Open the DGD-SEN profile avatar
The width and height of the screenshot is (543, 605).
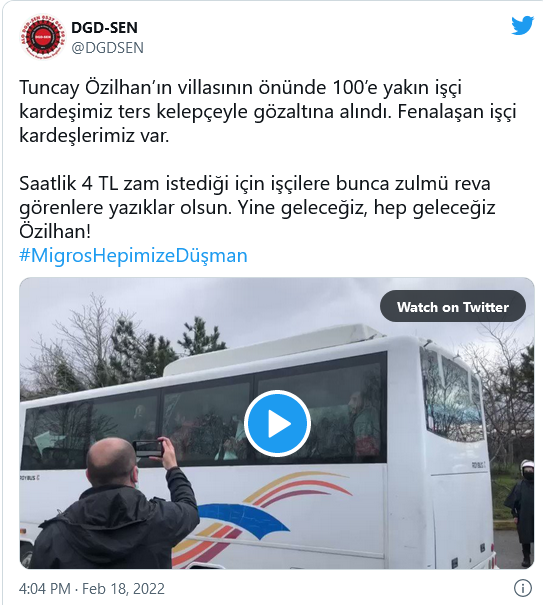42,37
